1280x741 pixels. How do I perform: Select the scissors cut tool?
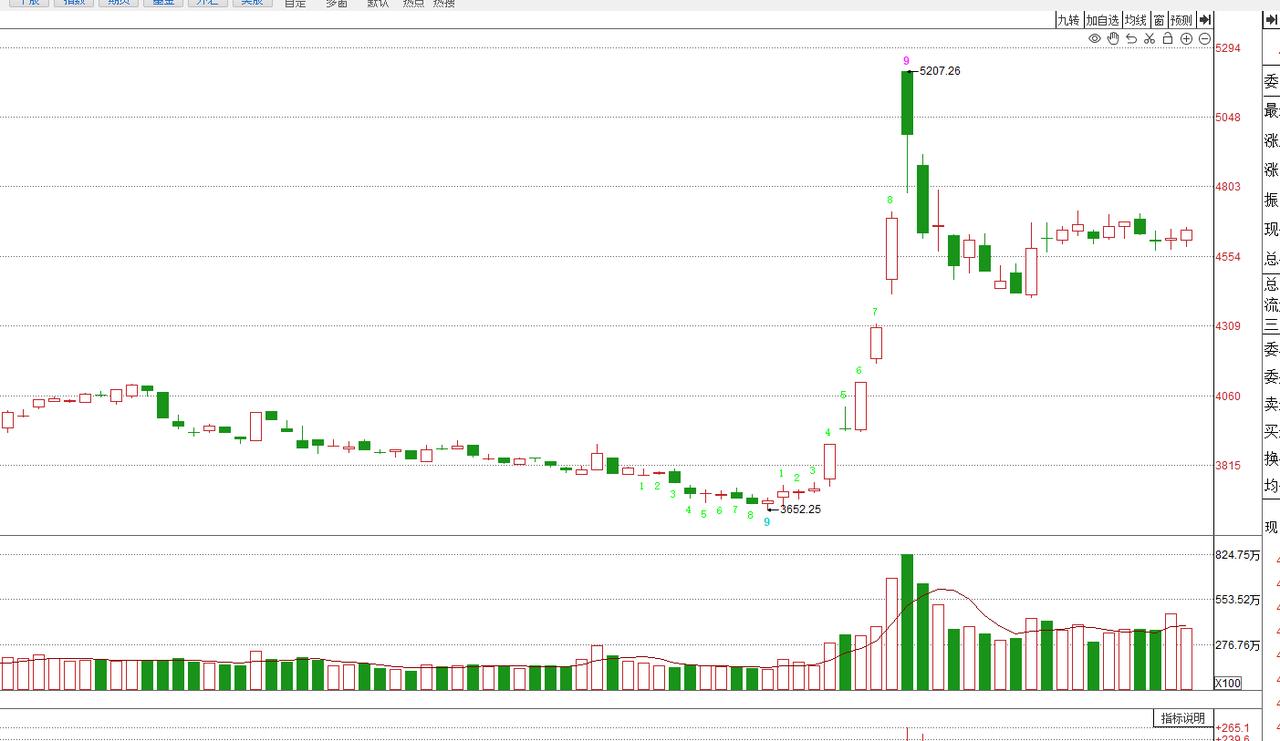click(1149, 39)
